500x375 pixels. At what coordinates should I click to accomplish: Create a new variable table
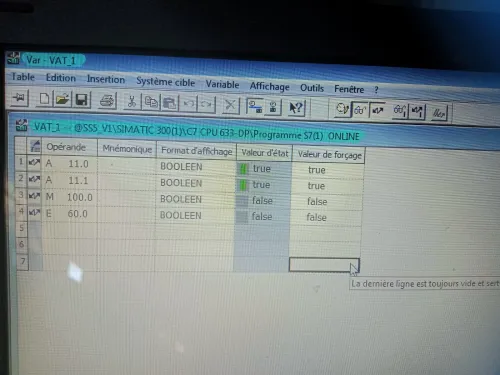coord(44,99)
